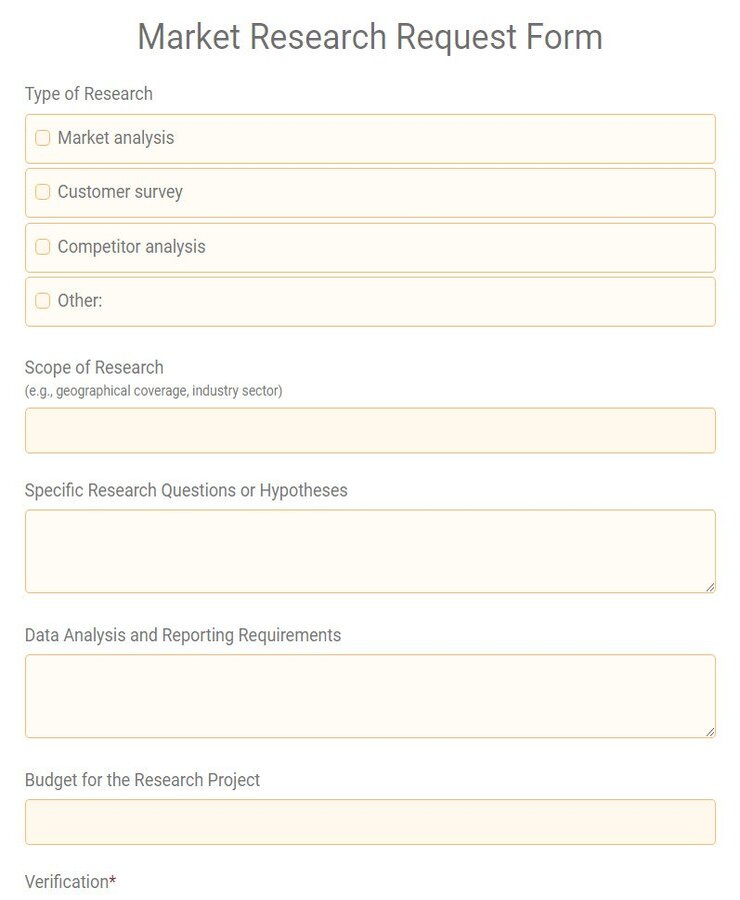Click the Specific Research Questions text area
Screen dimensions: 740x900
(370, 550)
